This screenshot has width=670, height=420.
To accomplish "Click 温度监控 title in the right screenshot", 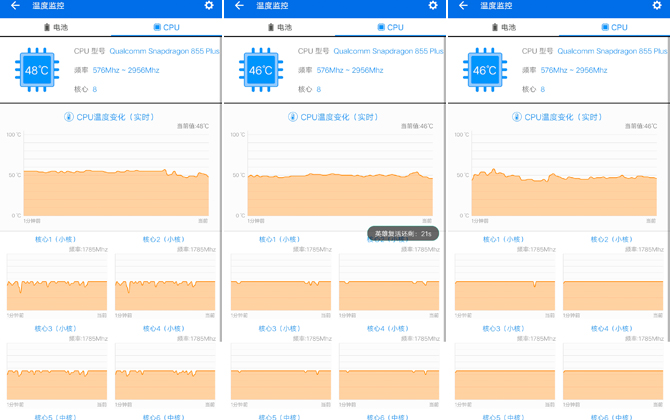I will pos(496,6).
